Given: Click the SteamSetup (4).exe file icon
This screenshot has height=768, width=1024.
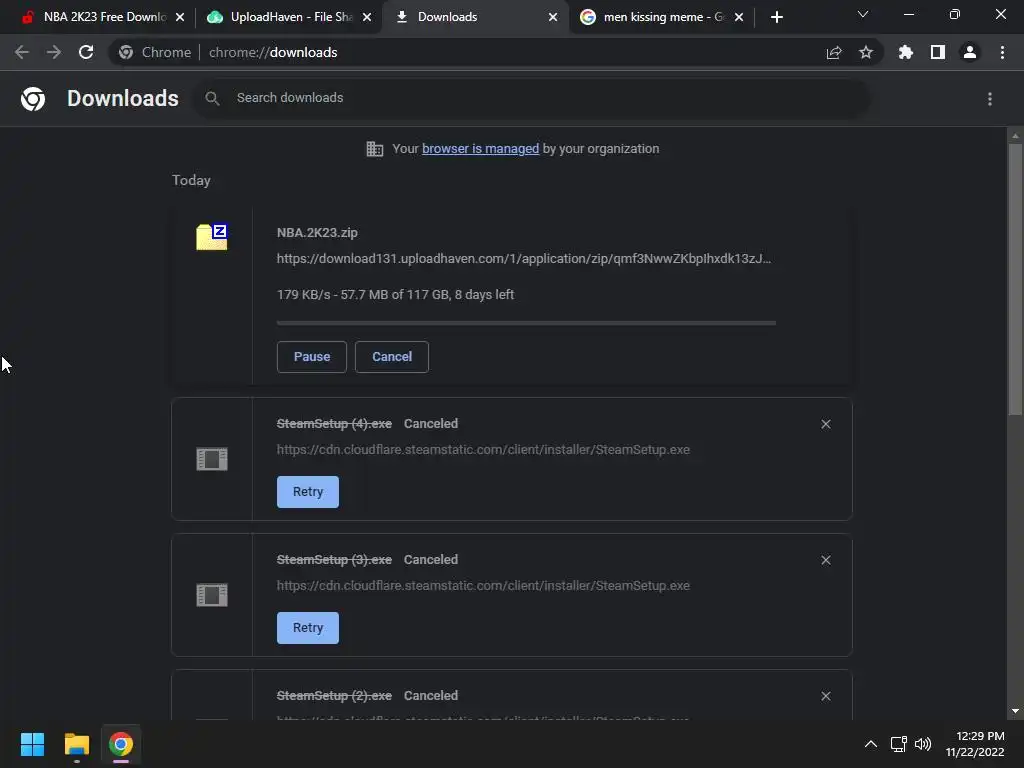Looking at the screenshot, I should pyautogui.click(x=212, y=459).
